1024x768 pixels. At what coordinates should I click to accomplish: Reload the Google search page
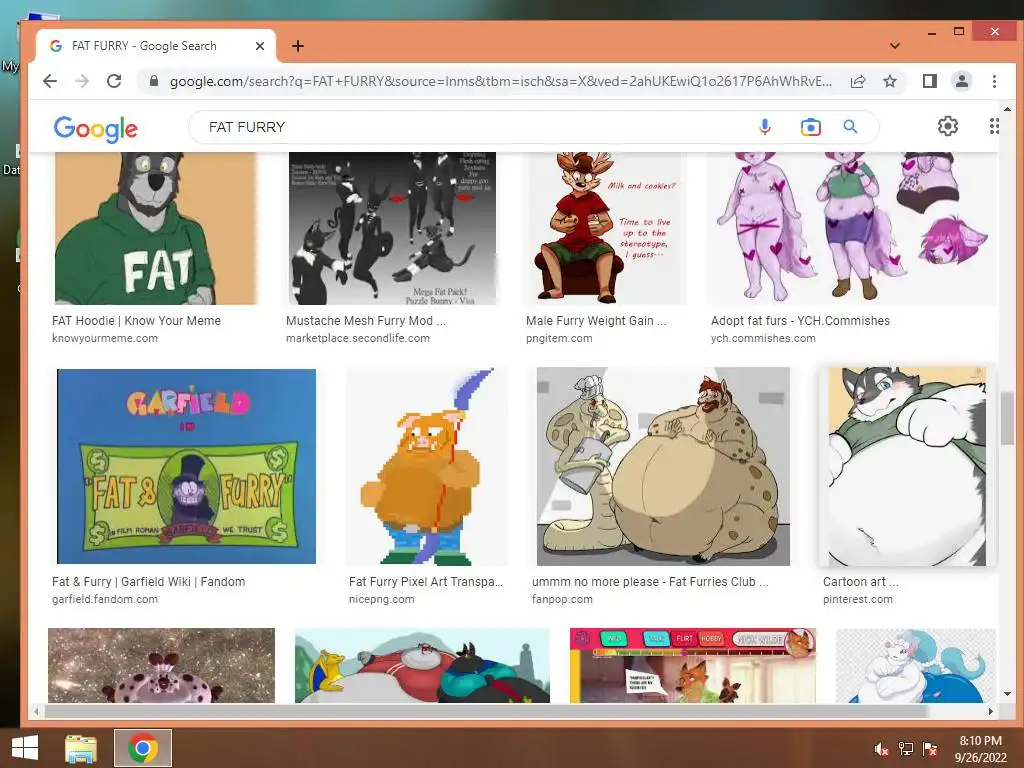pyautogui.click(x=114, y=81)
